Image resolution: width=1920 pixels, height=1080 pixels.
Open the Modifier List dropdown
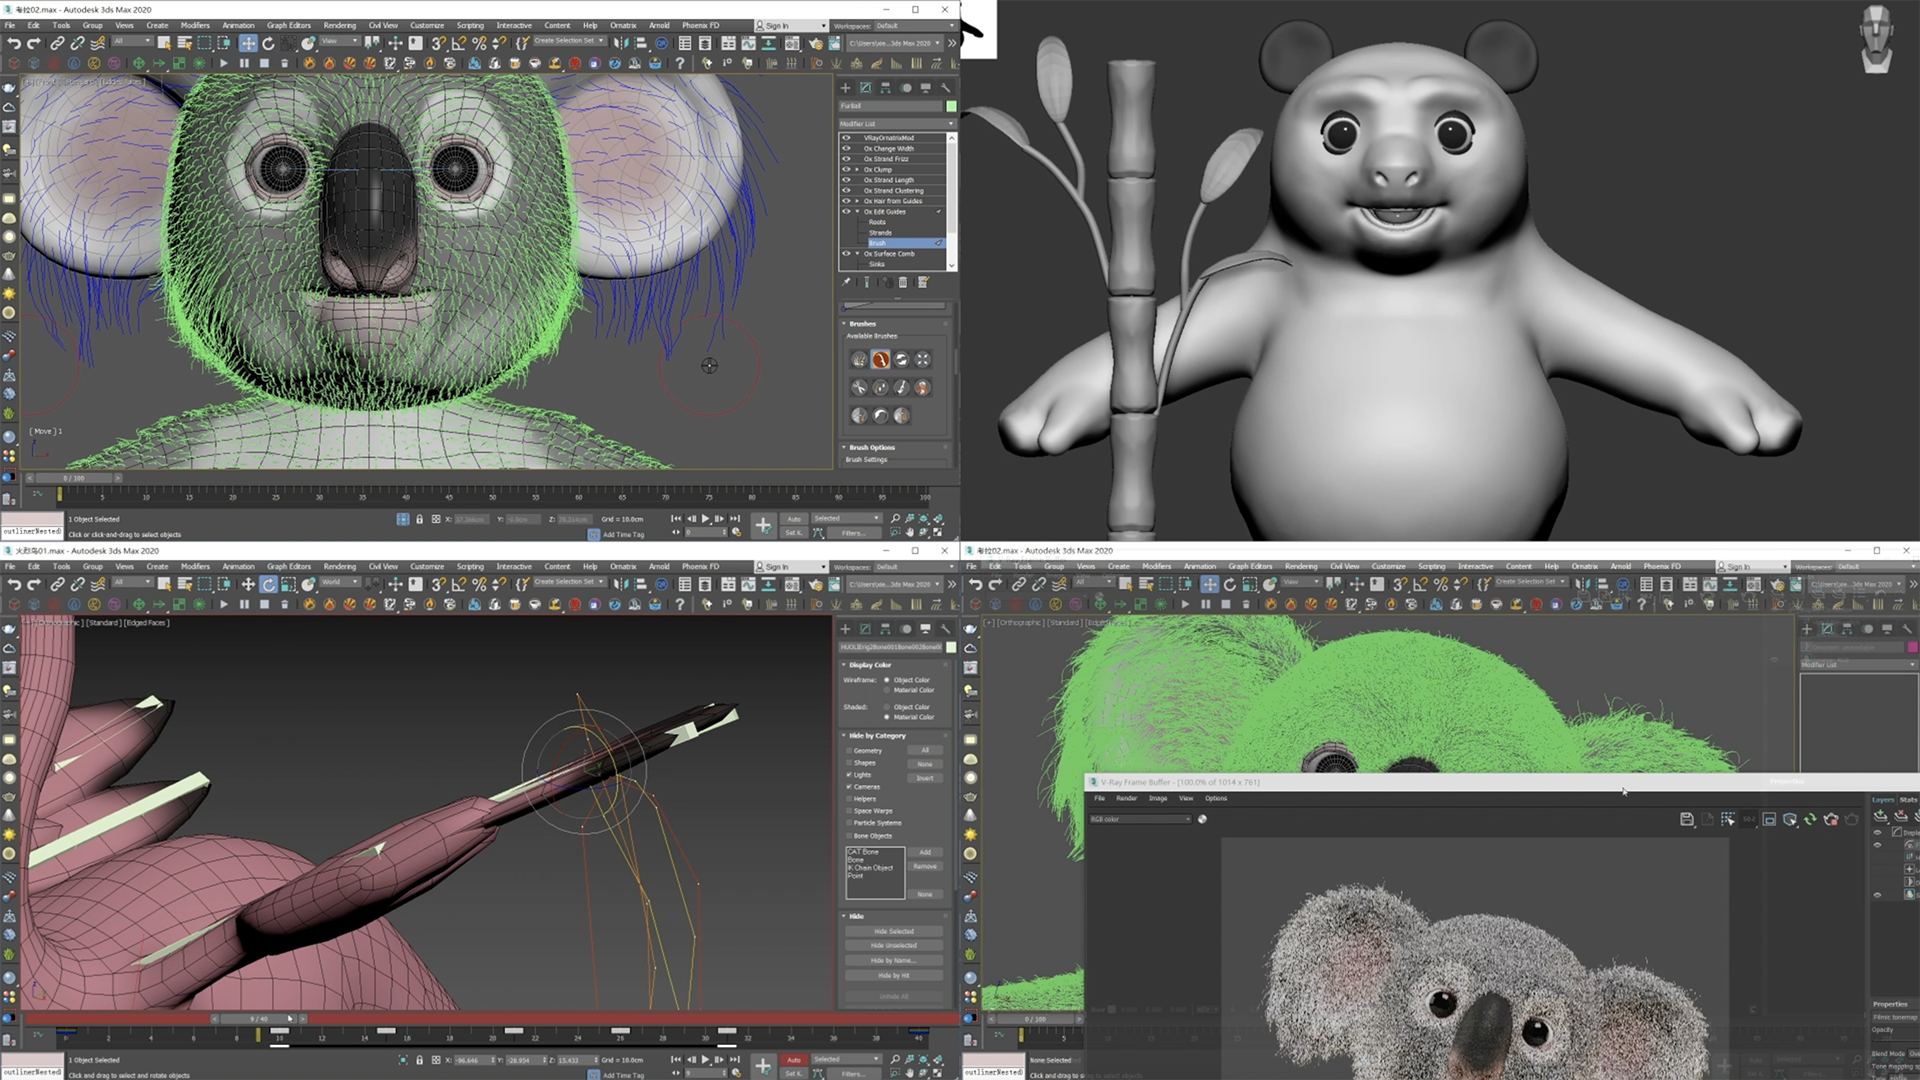pyautogui.click(x=896, y=124)
